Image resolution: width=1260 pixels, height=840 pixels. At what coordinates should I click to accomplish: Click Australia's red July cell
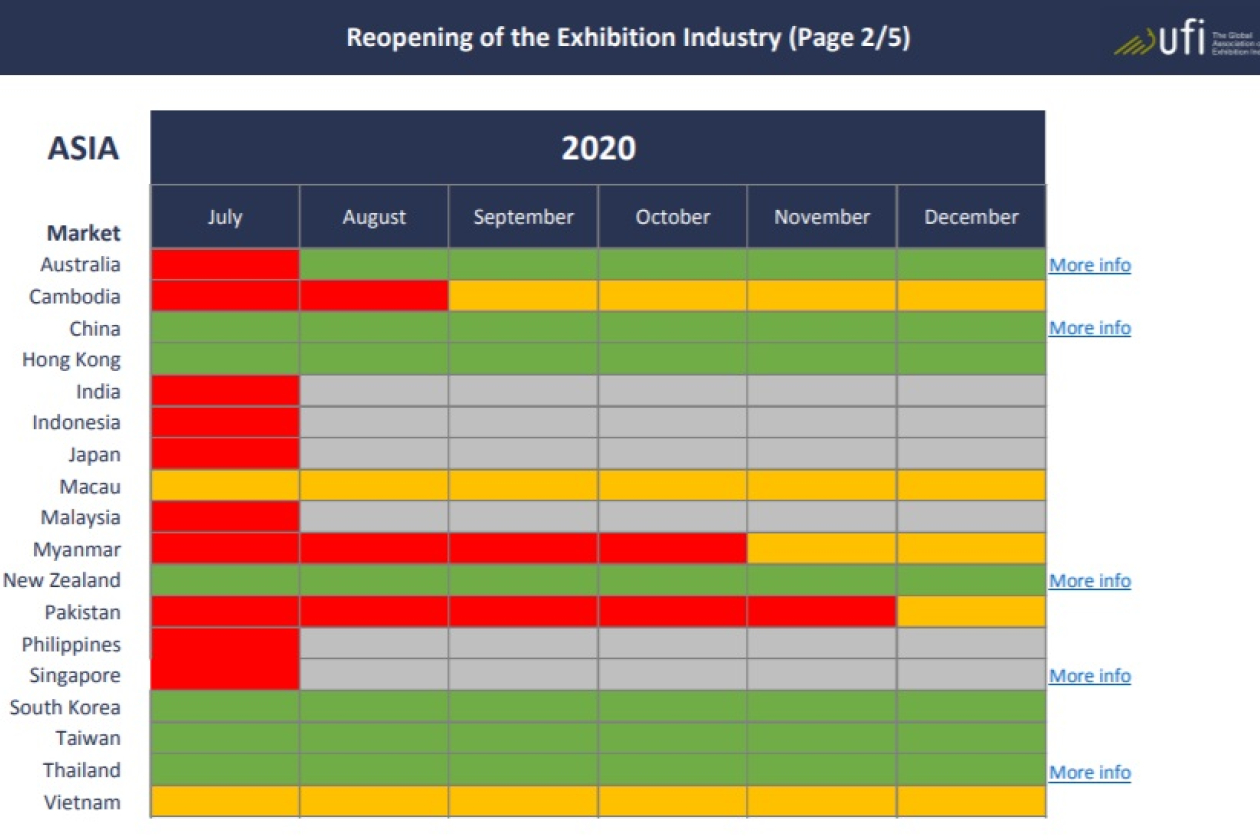coord(225,265)
